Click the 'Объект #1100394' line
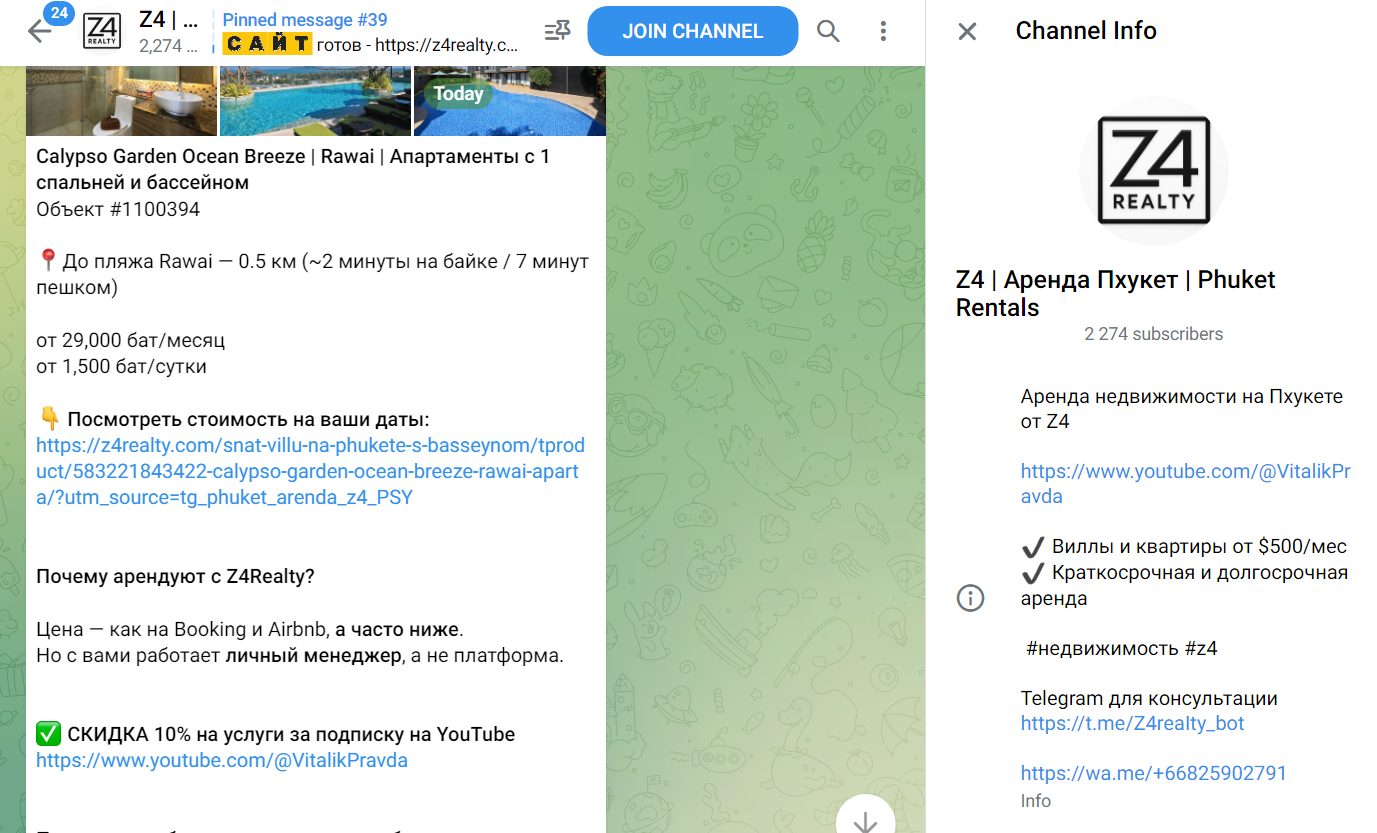The width and height of the screenshot is (1377, 833). [118, 209]
